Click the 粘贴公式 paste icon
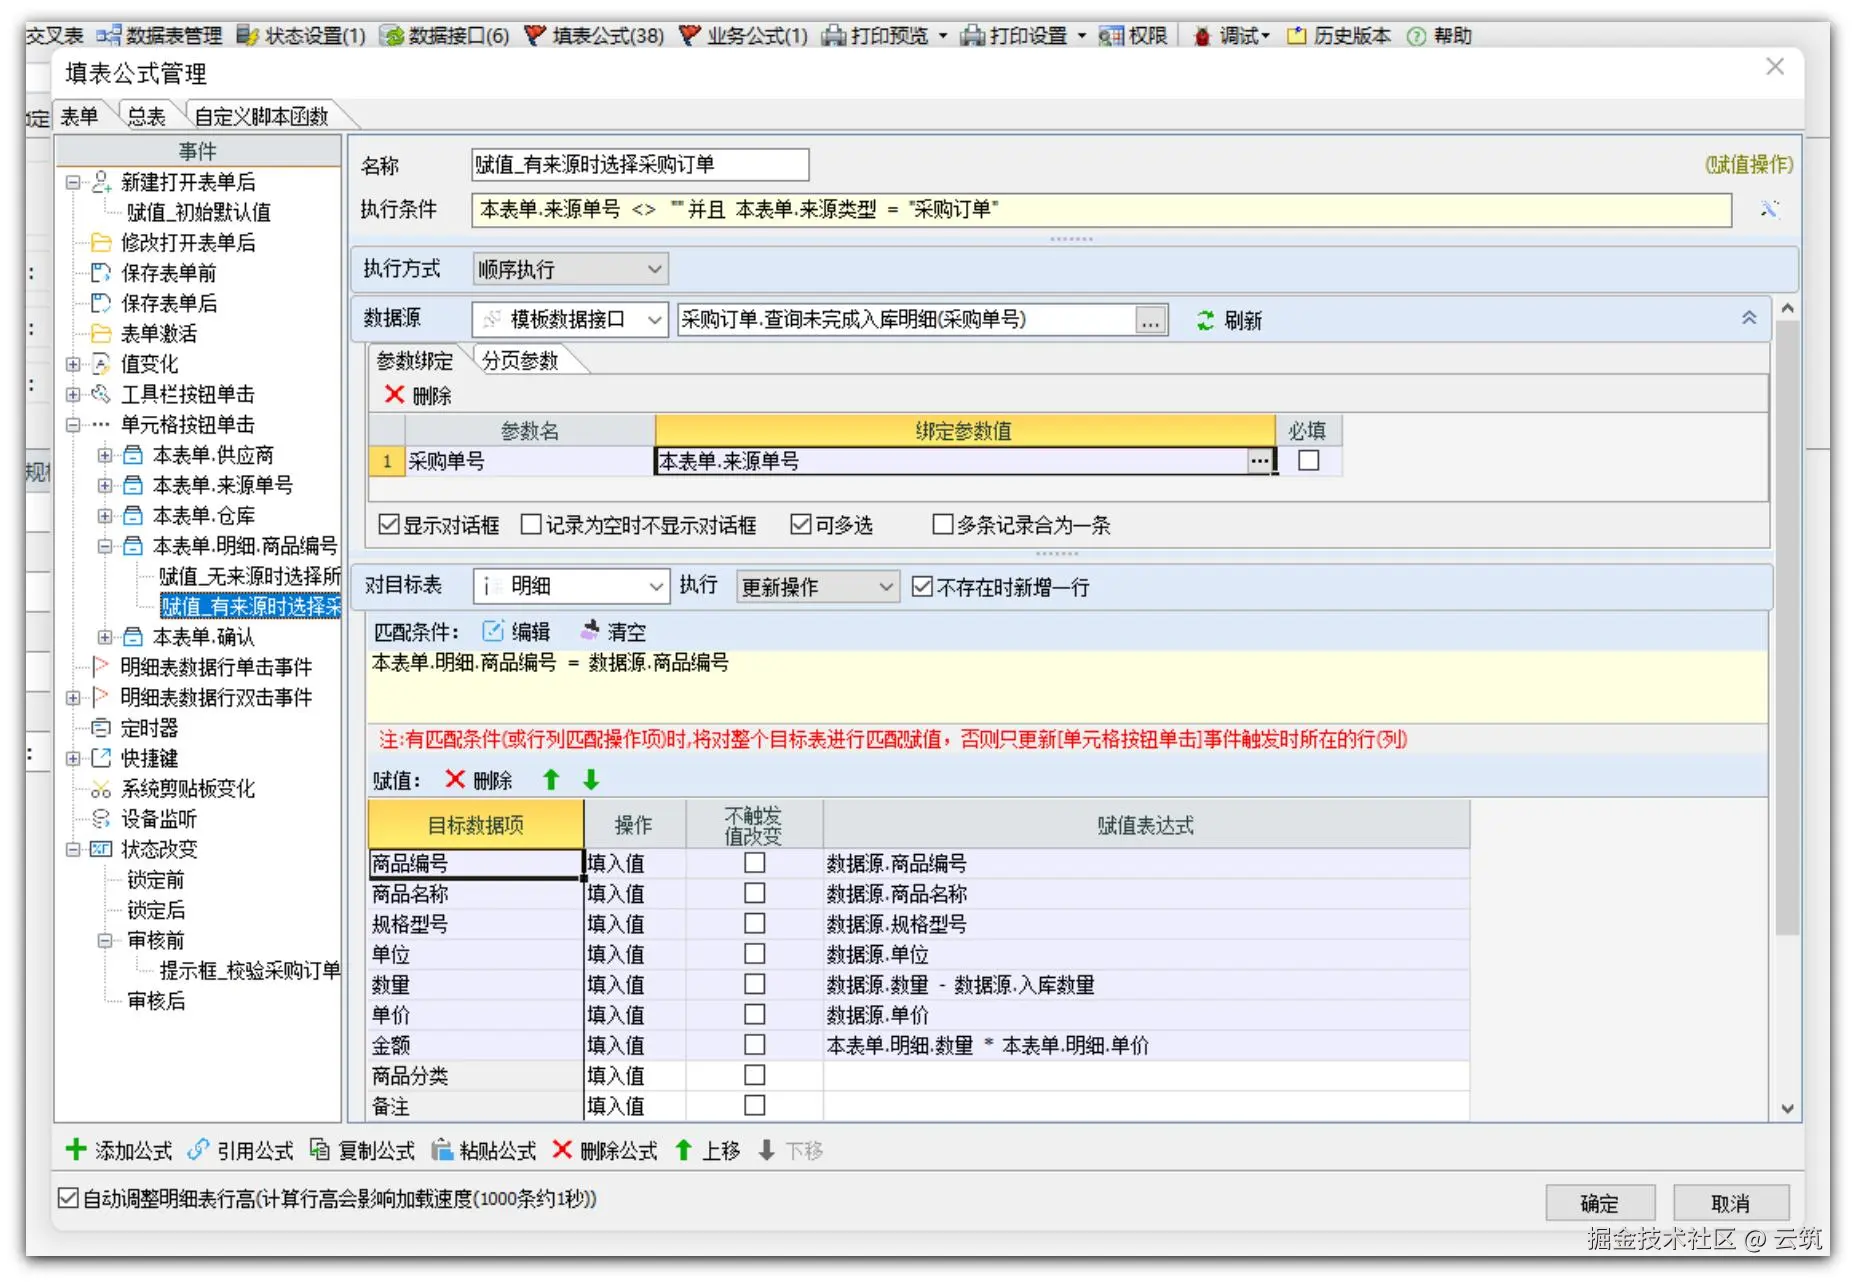1855x1285 pixels. [440, 1149]
